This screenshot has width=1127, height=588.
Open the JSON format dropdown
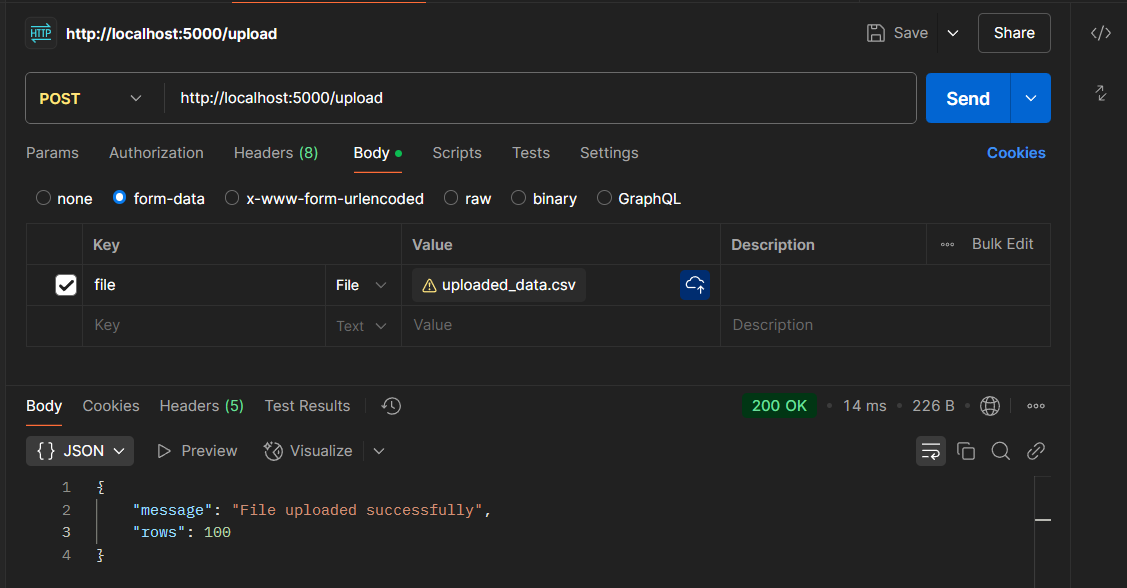[x=80, y=451]
